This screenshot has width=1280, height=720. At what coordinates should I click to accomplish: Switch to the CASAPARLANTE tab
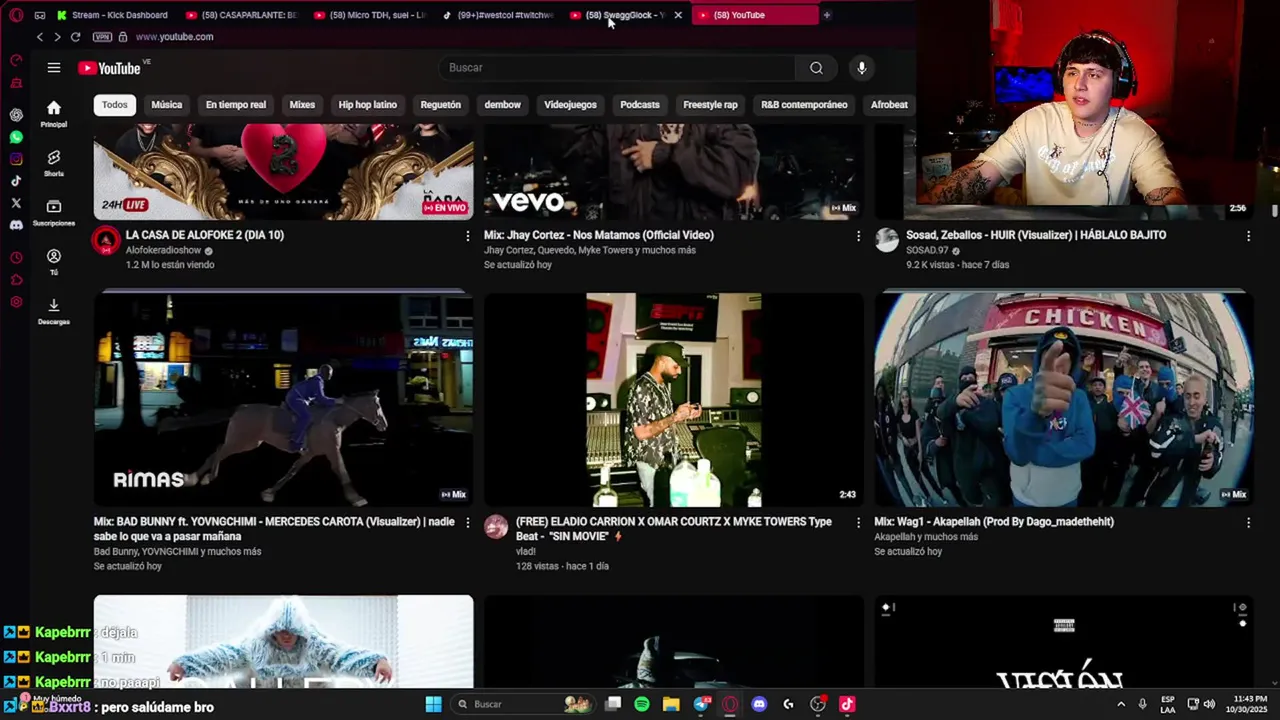(x=241, y=15)
